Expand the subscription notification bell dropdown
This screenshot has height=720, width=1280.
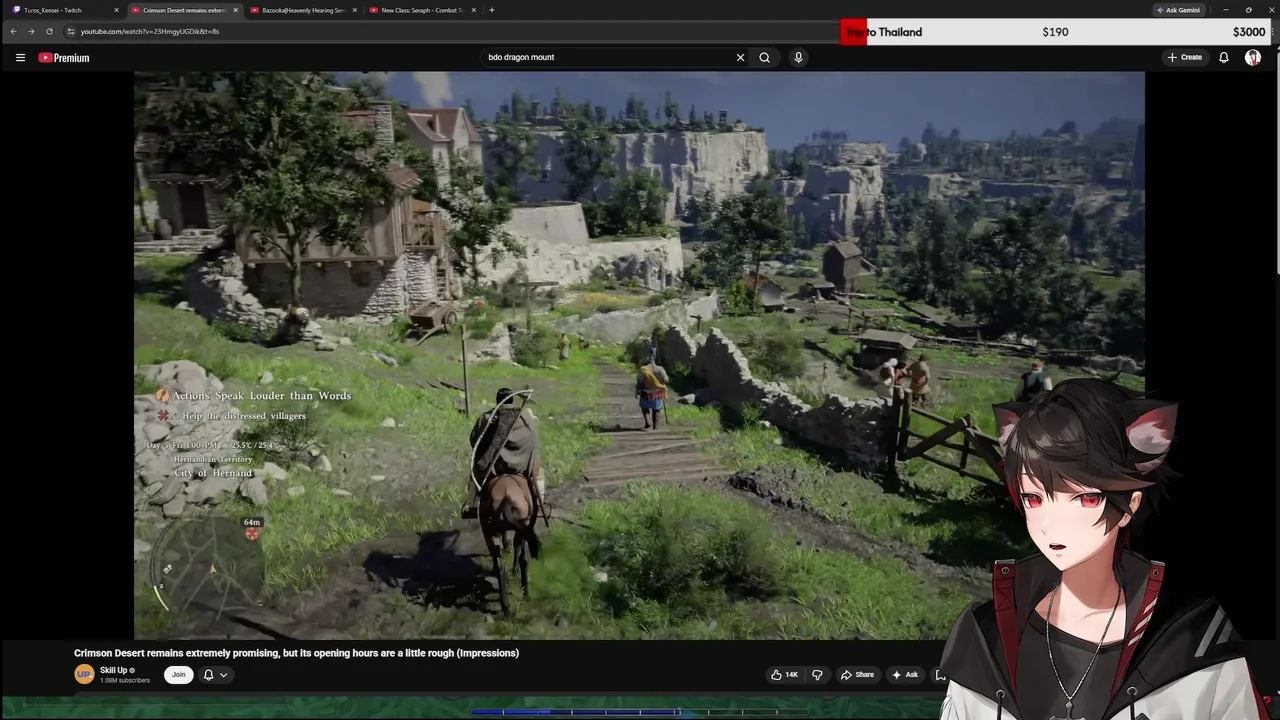[215, 675]
